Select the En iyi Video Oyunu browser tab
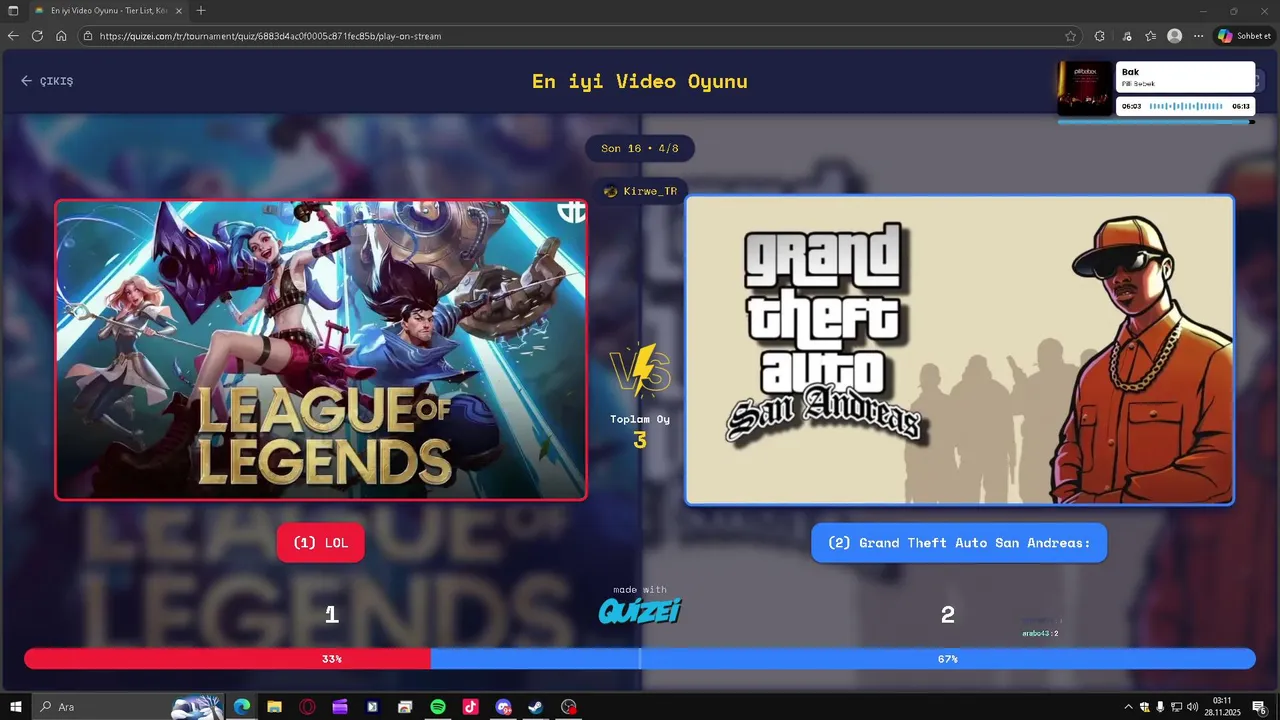Image resolution: width=1280 pixels, height=720 pixels. pyautogui.click(x=108, y=11)
